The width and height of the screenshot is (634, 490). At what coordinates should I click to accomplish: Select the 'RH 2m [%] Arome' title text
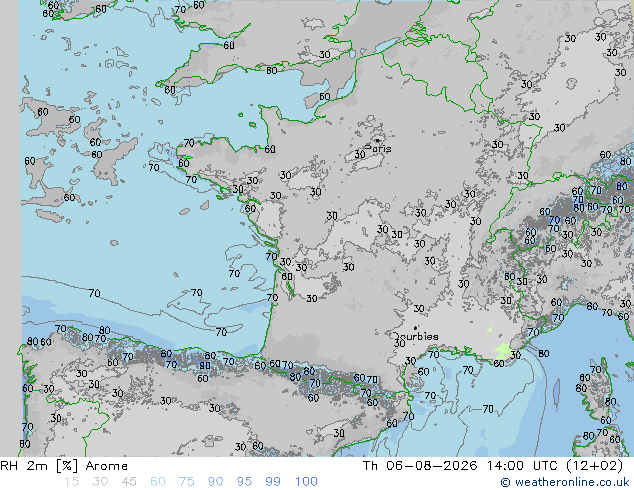64,466
